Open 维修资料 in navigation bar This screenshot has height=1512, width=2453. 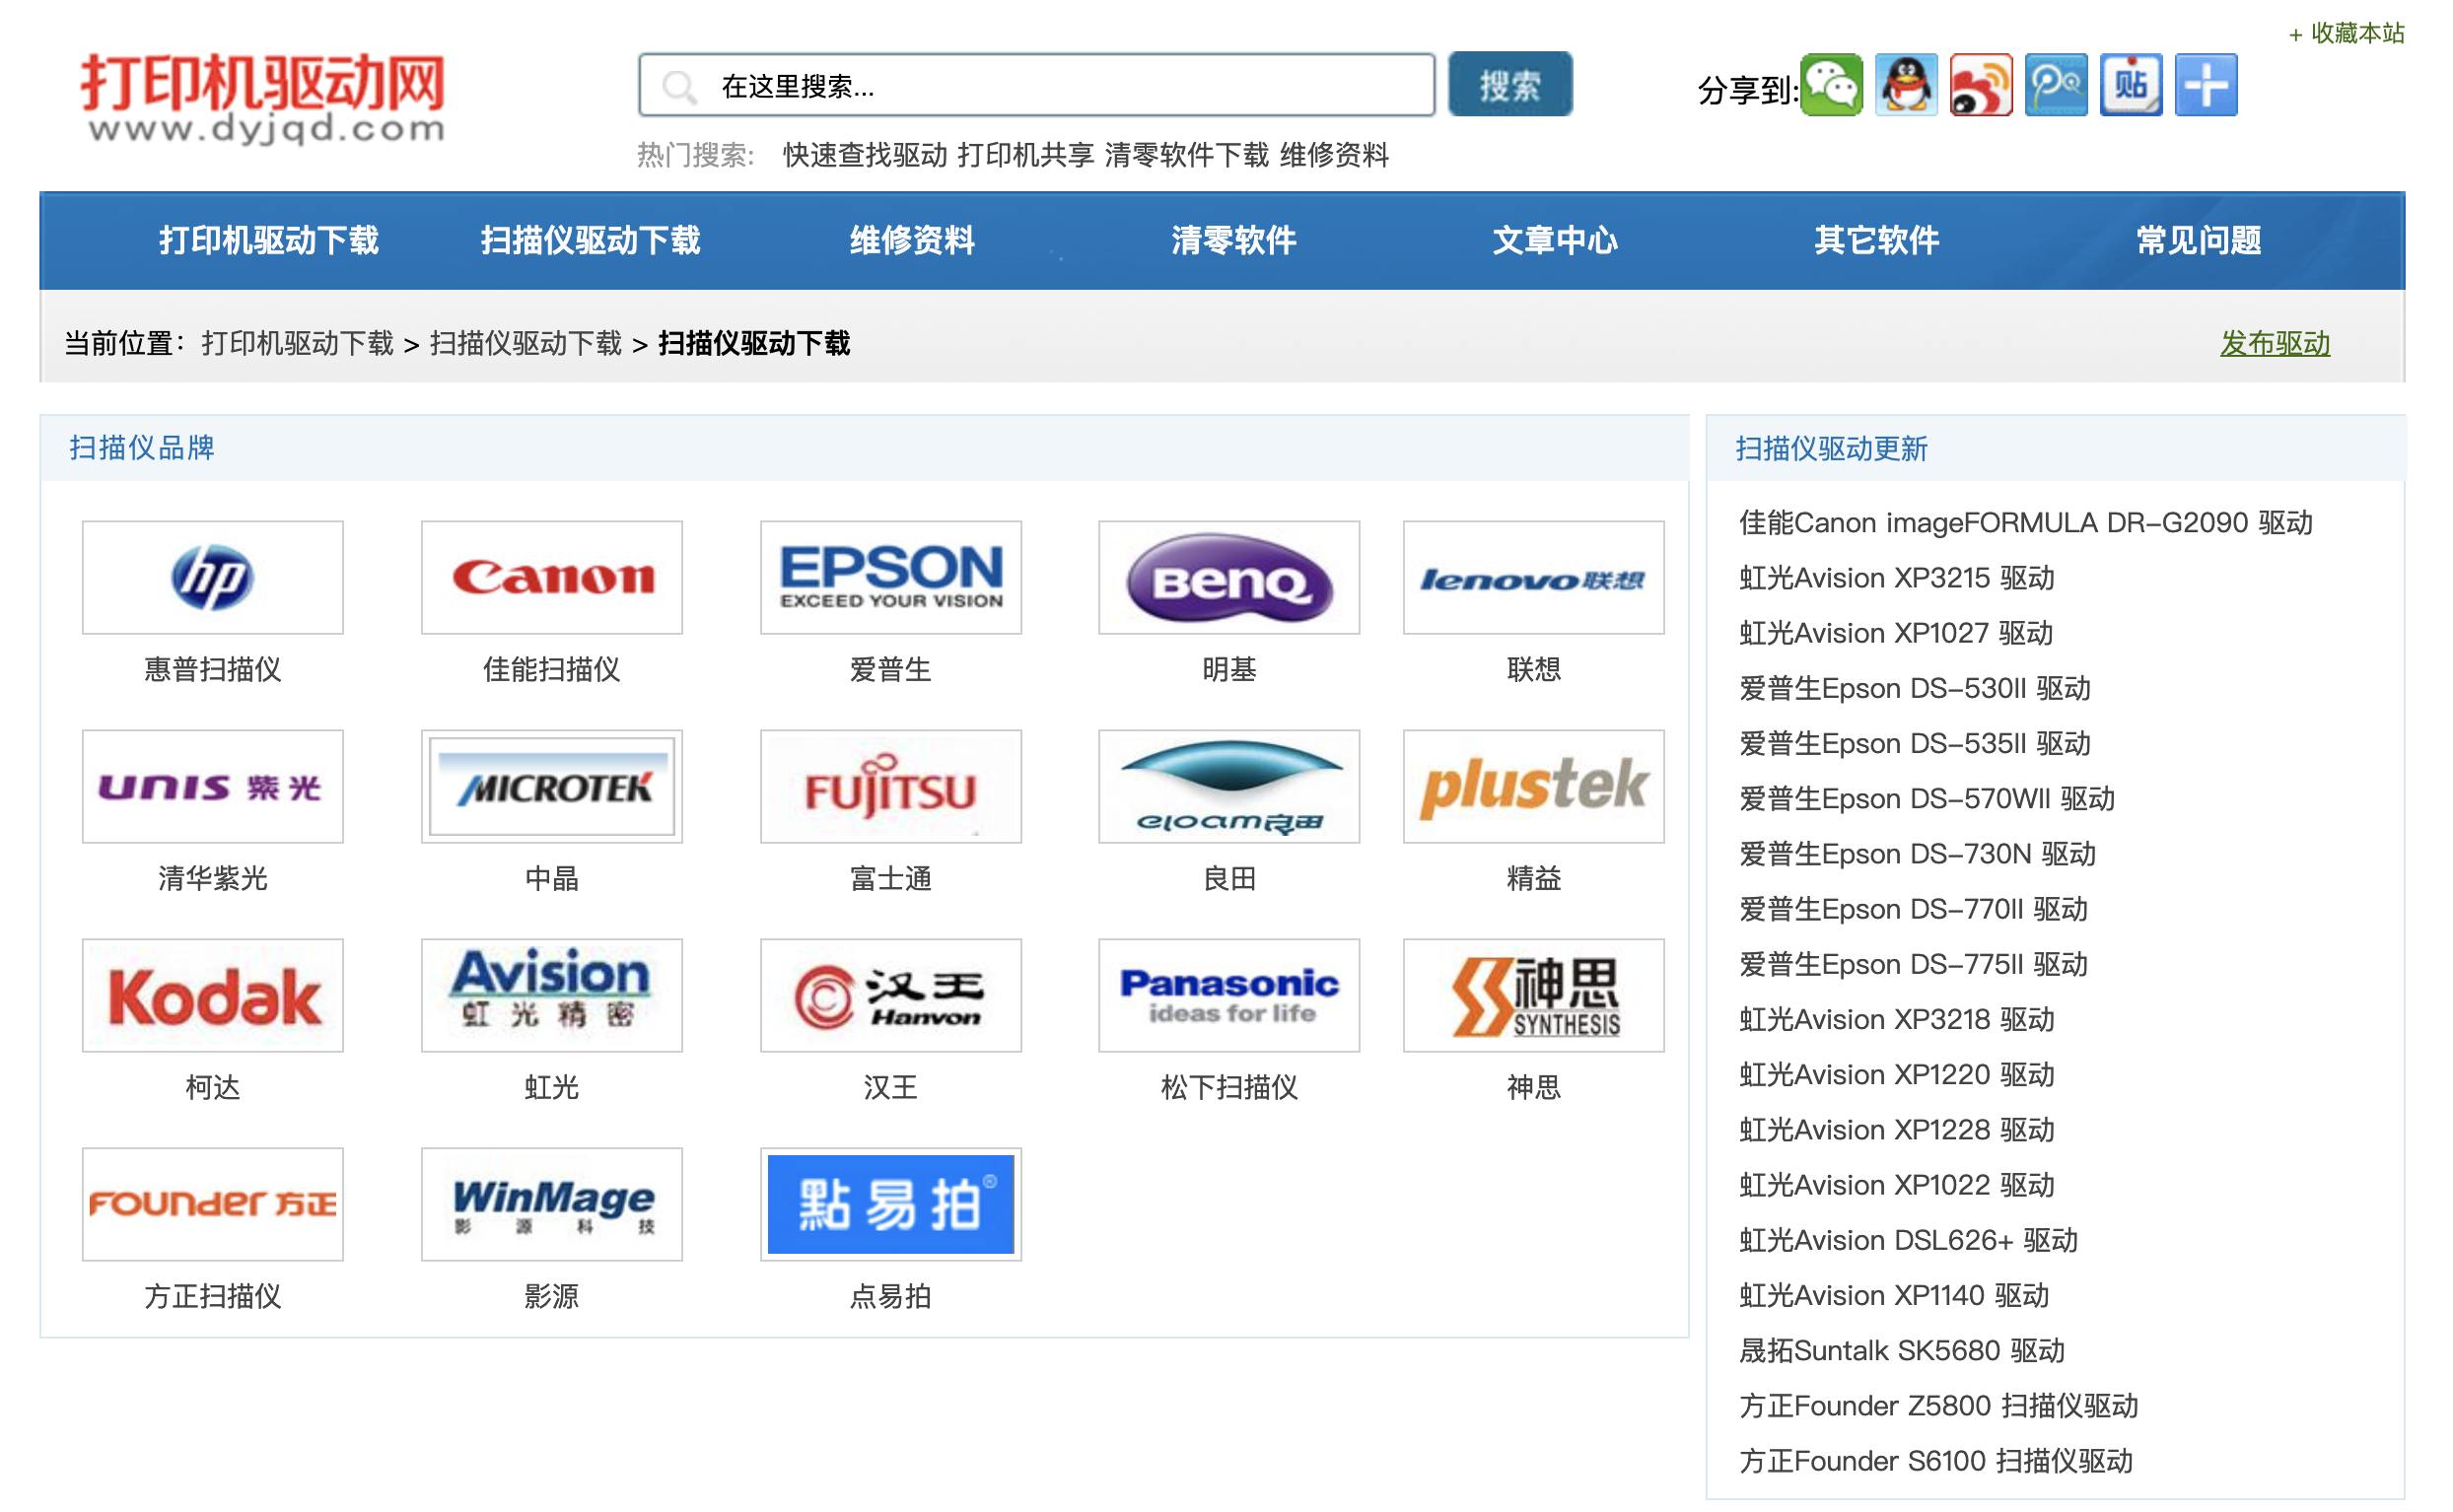click(x=912, y=240)
